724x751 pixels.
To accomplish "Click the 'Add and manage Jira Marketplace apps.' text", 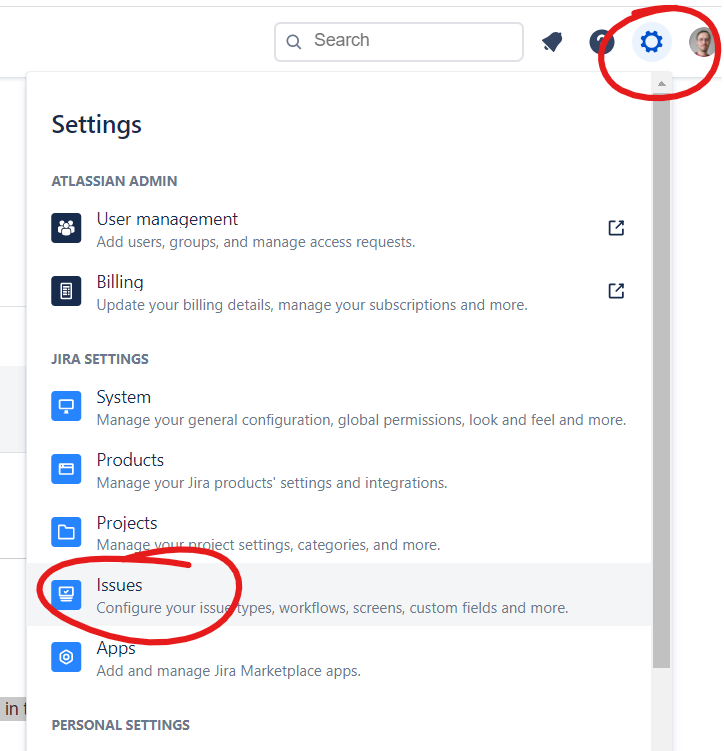I will 228,671.
